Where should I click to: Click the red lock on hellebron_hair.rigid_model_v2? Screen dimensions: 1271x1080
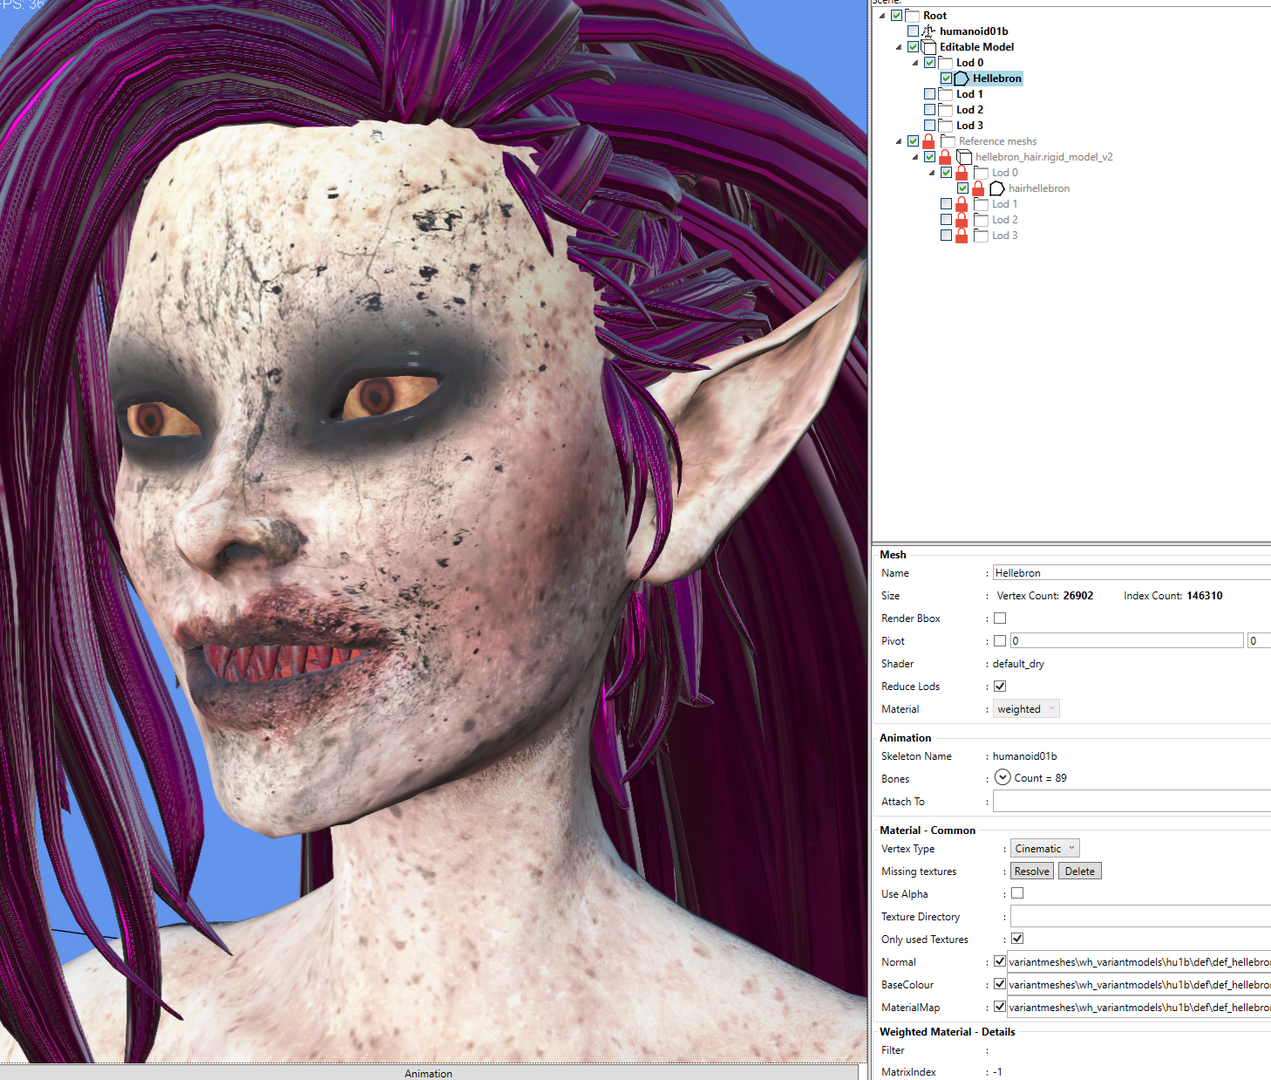[945, 157]
